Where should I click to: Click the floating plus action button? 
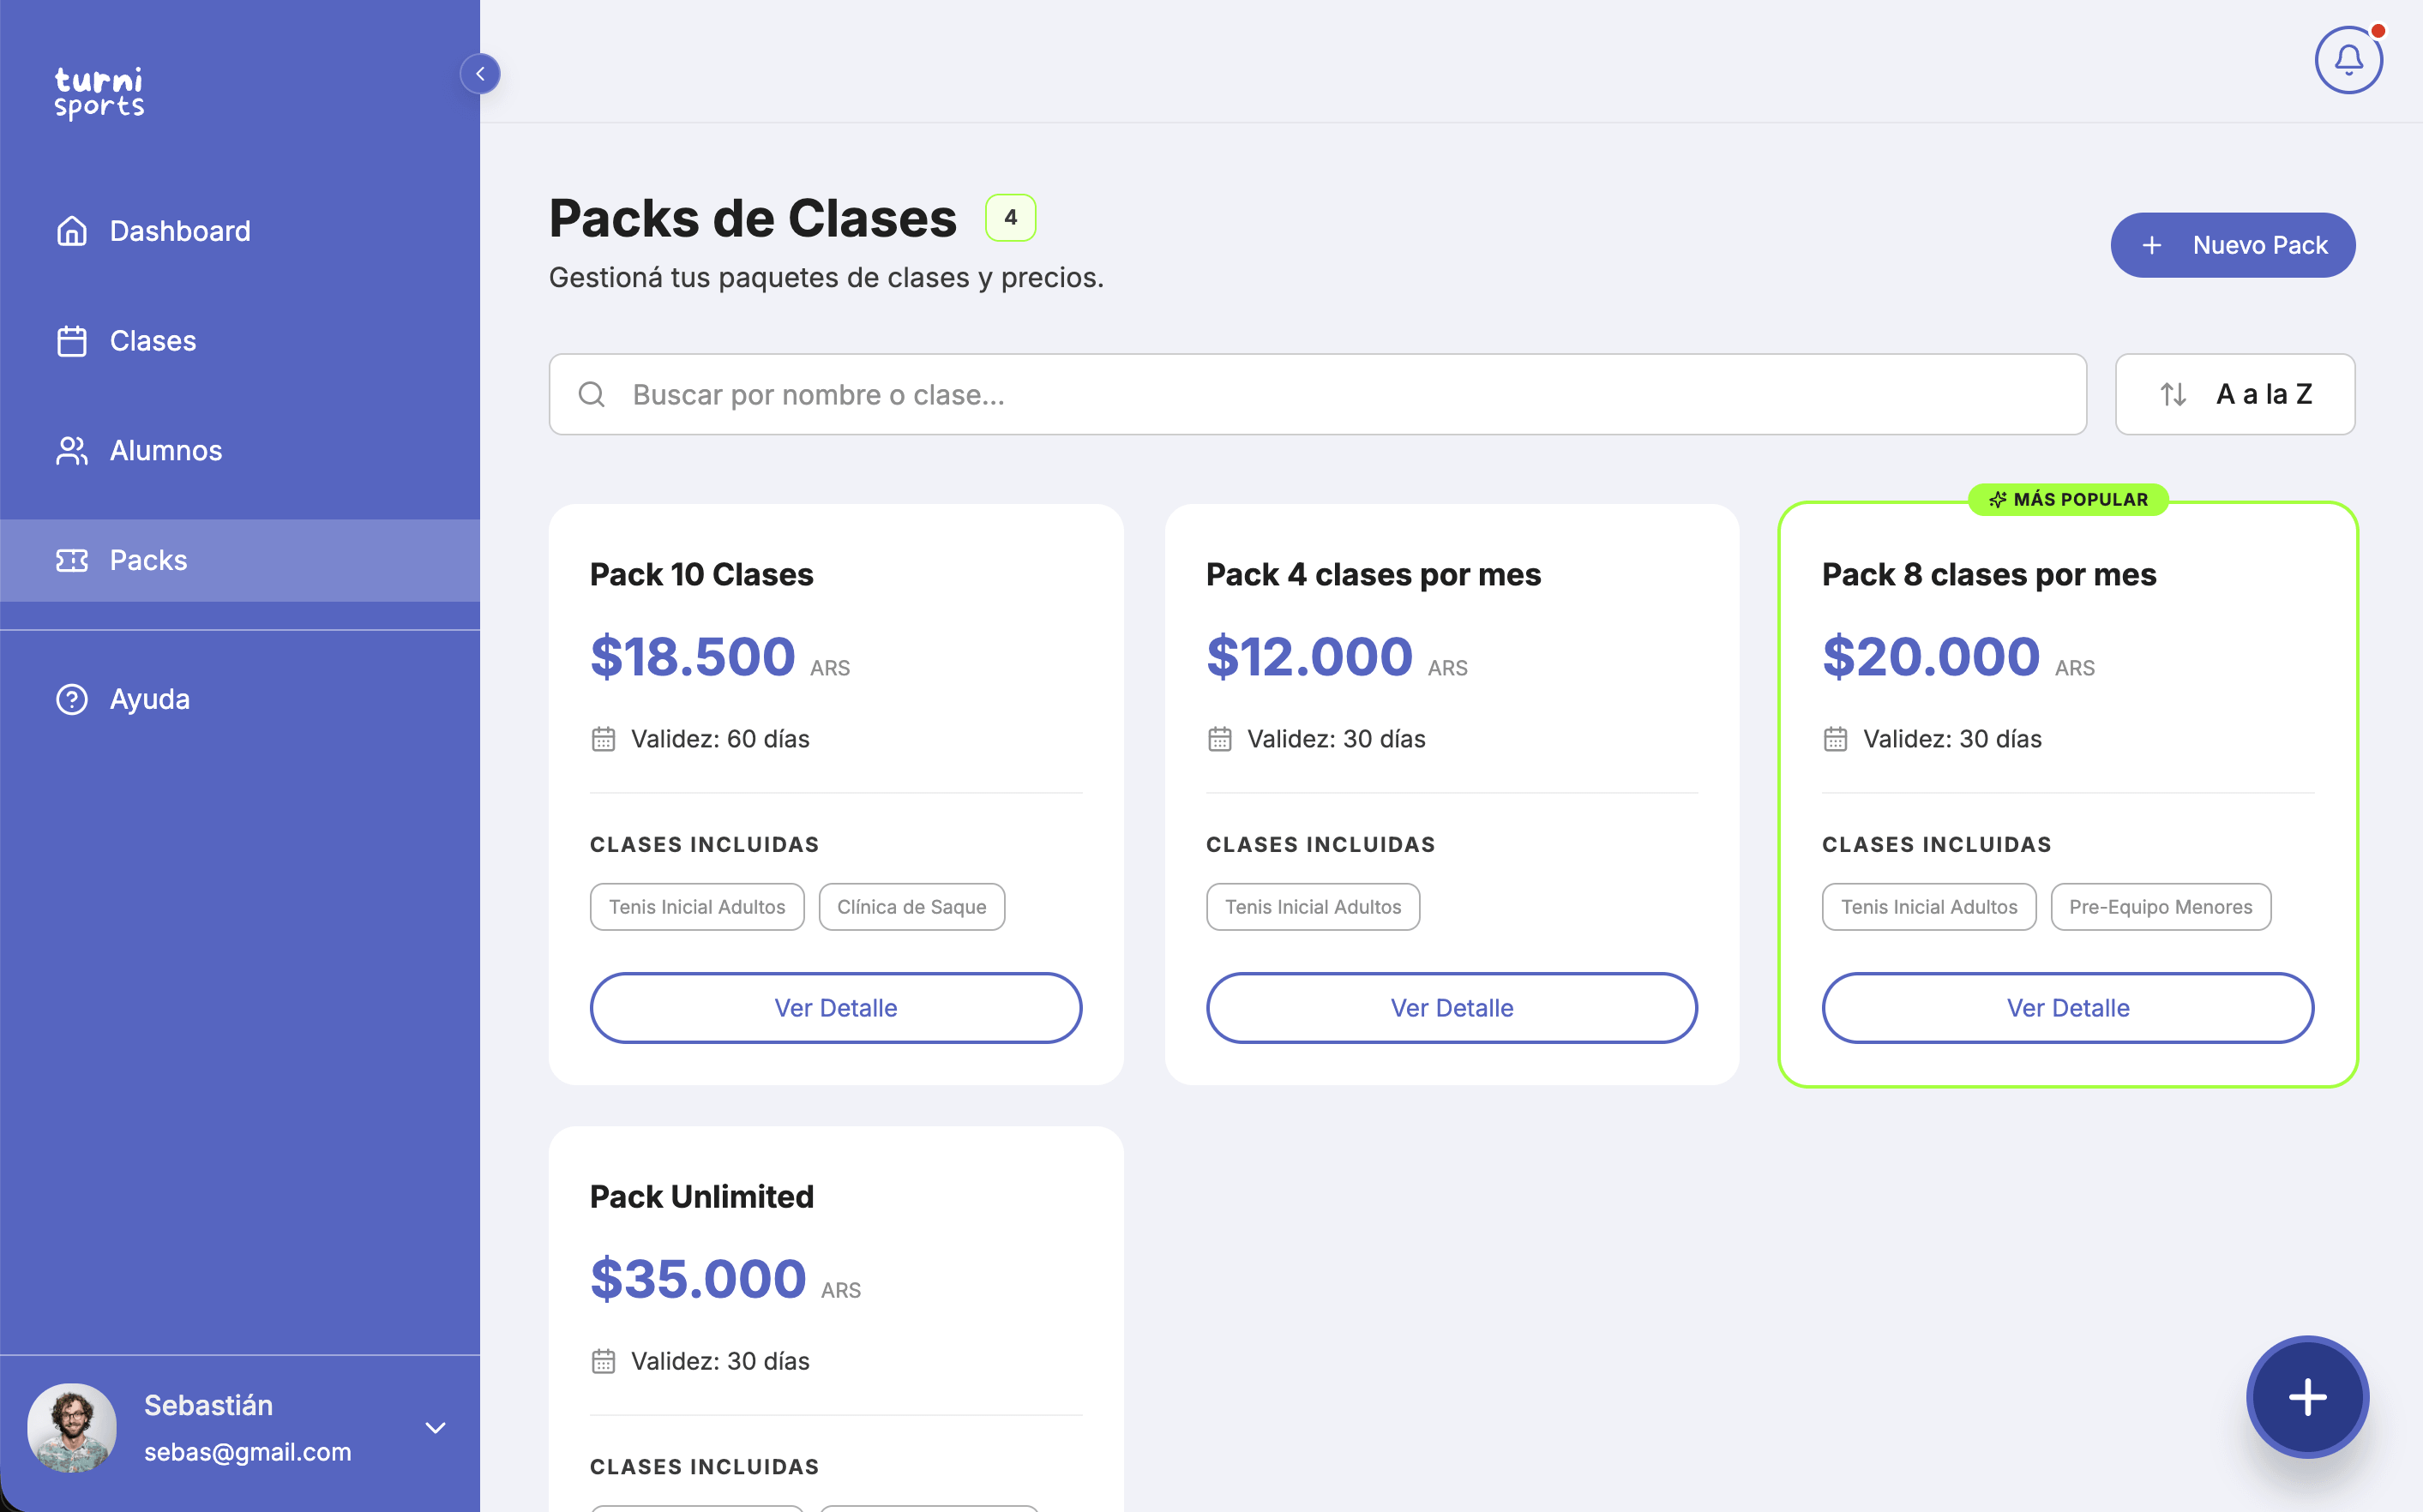click(2307, 1398)
